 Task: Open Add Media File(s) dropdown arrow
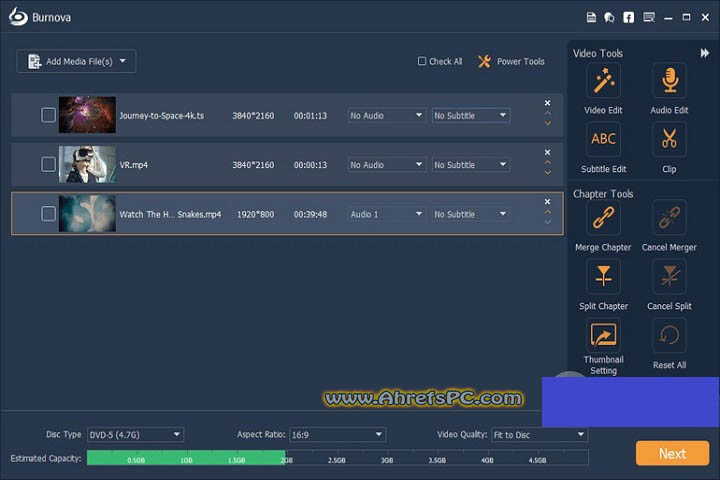[x=123, y=61]
